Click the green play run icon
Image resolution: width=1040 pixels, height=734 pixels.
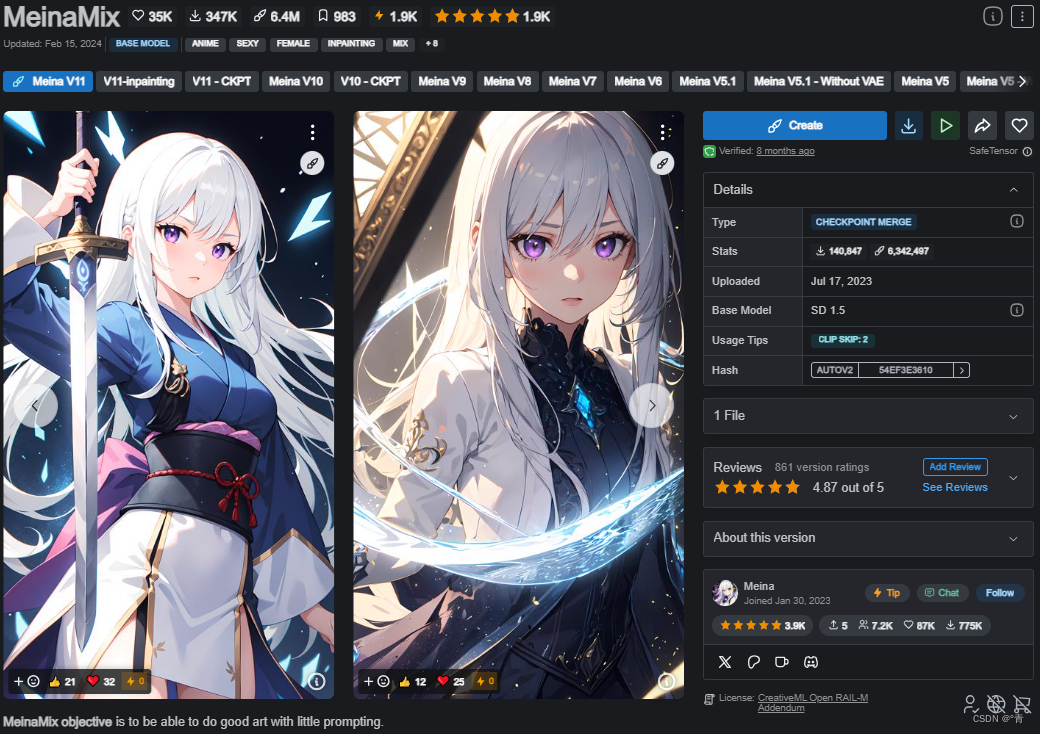pos(946,125)
